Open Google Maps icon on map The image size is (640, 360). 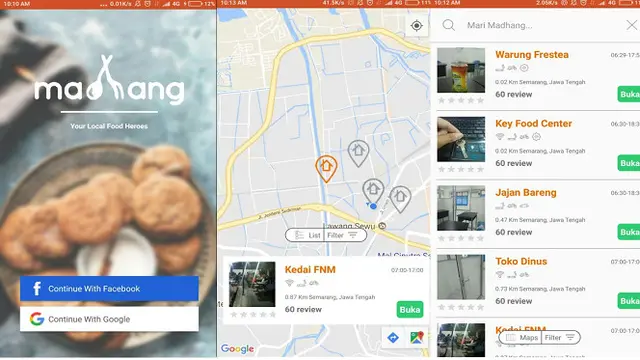417,338
